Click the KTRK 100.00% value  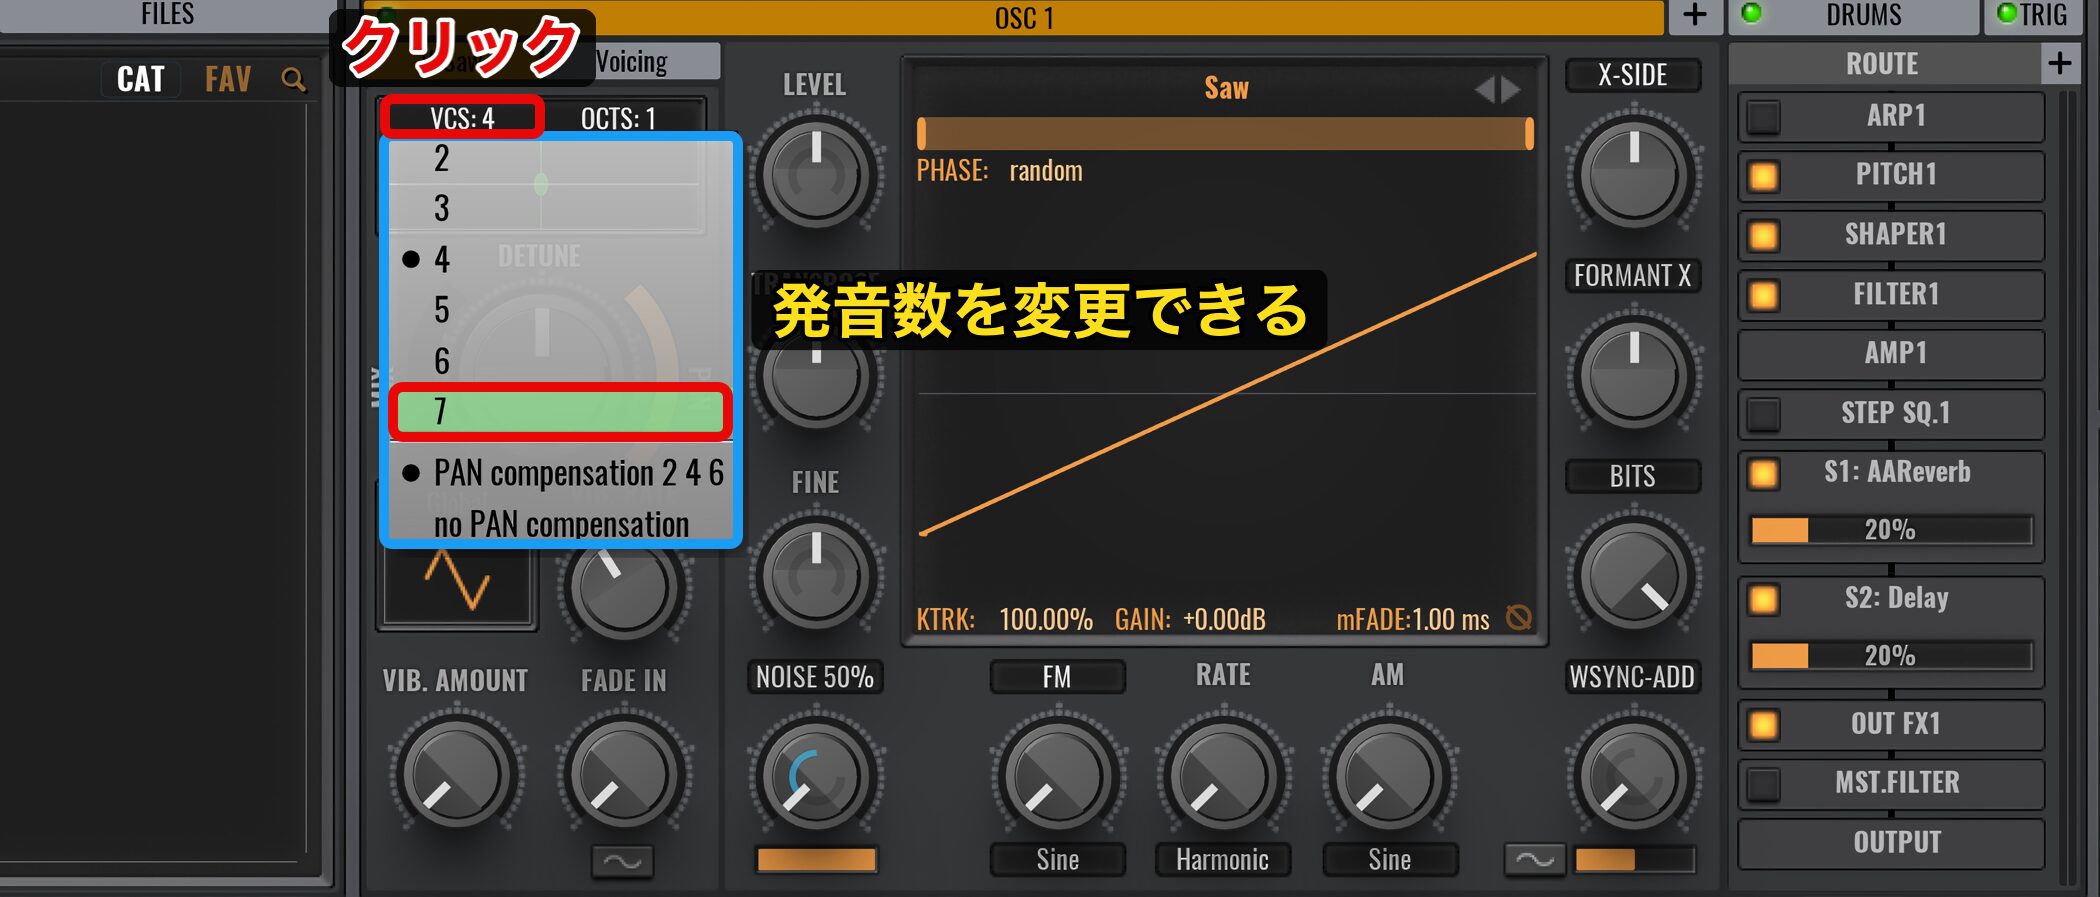pos(1045,620)
